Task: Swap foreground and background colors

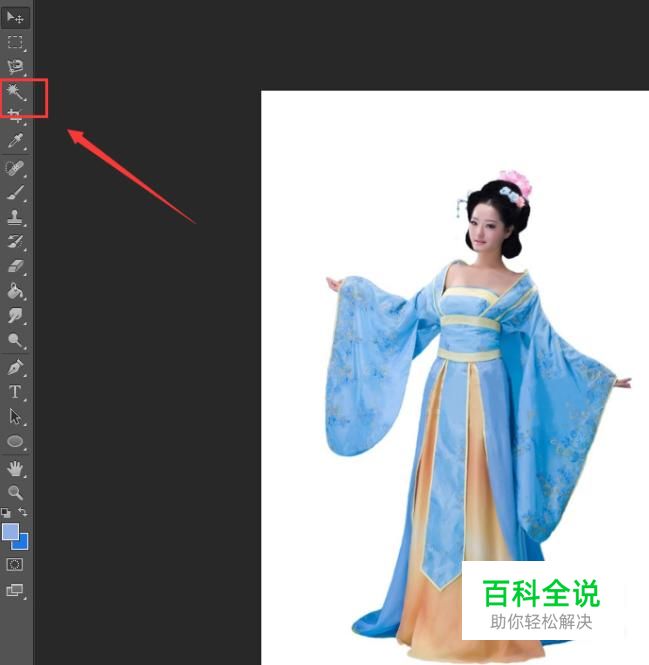Action: pyautogui.click(x=23, y=512)
